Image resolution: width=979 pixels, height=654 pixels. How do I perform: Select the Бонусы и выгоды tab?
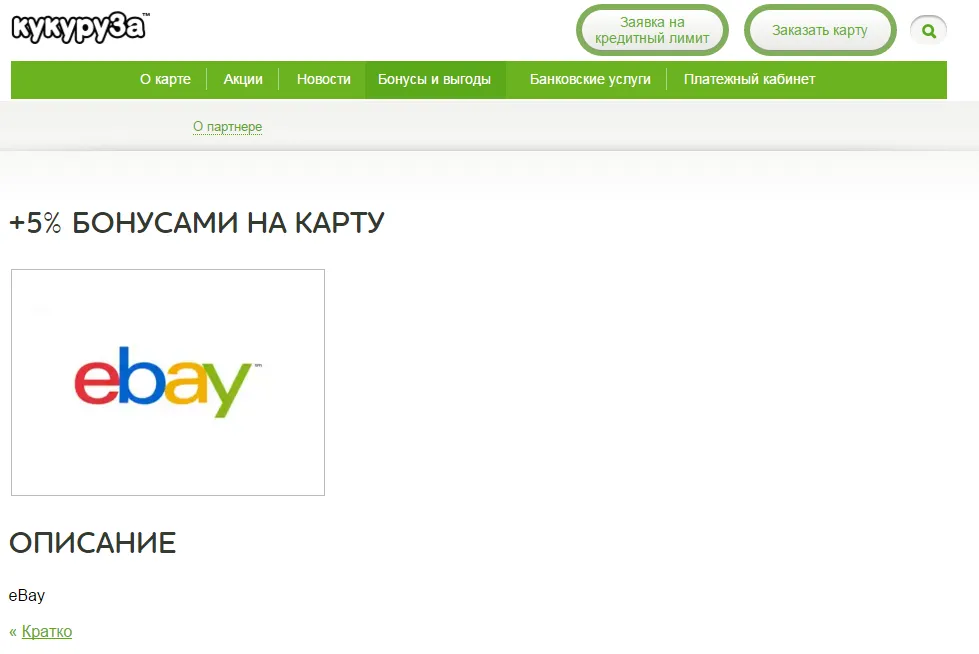coord(435,79)
